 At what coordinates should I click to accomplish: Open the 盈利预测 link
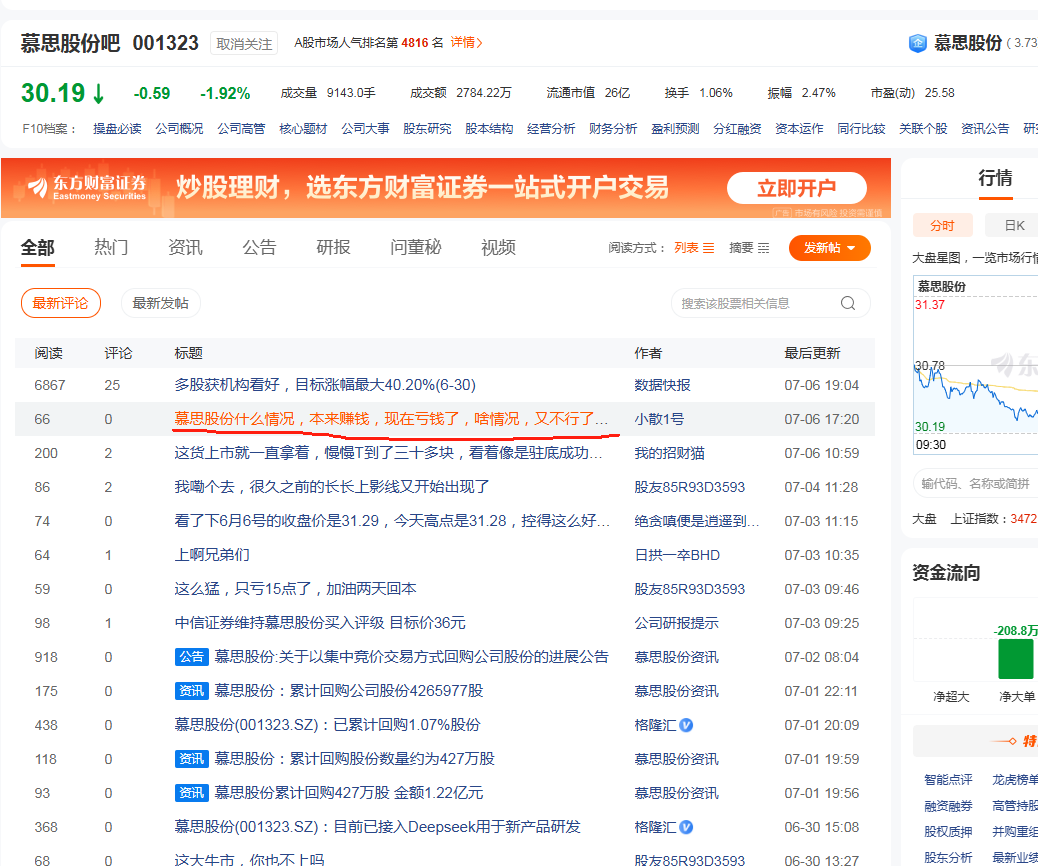coord(675,128)
